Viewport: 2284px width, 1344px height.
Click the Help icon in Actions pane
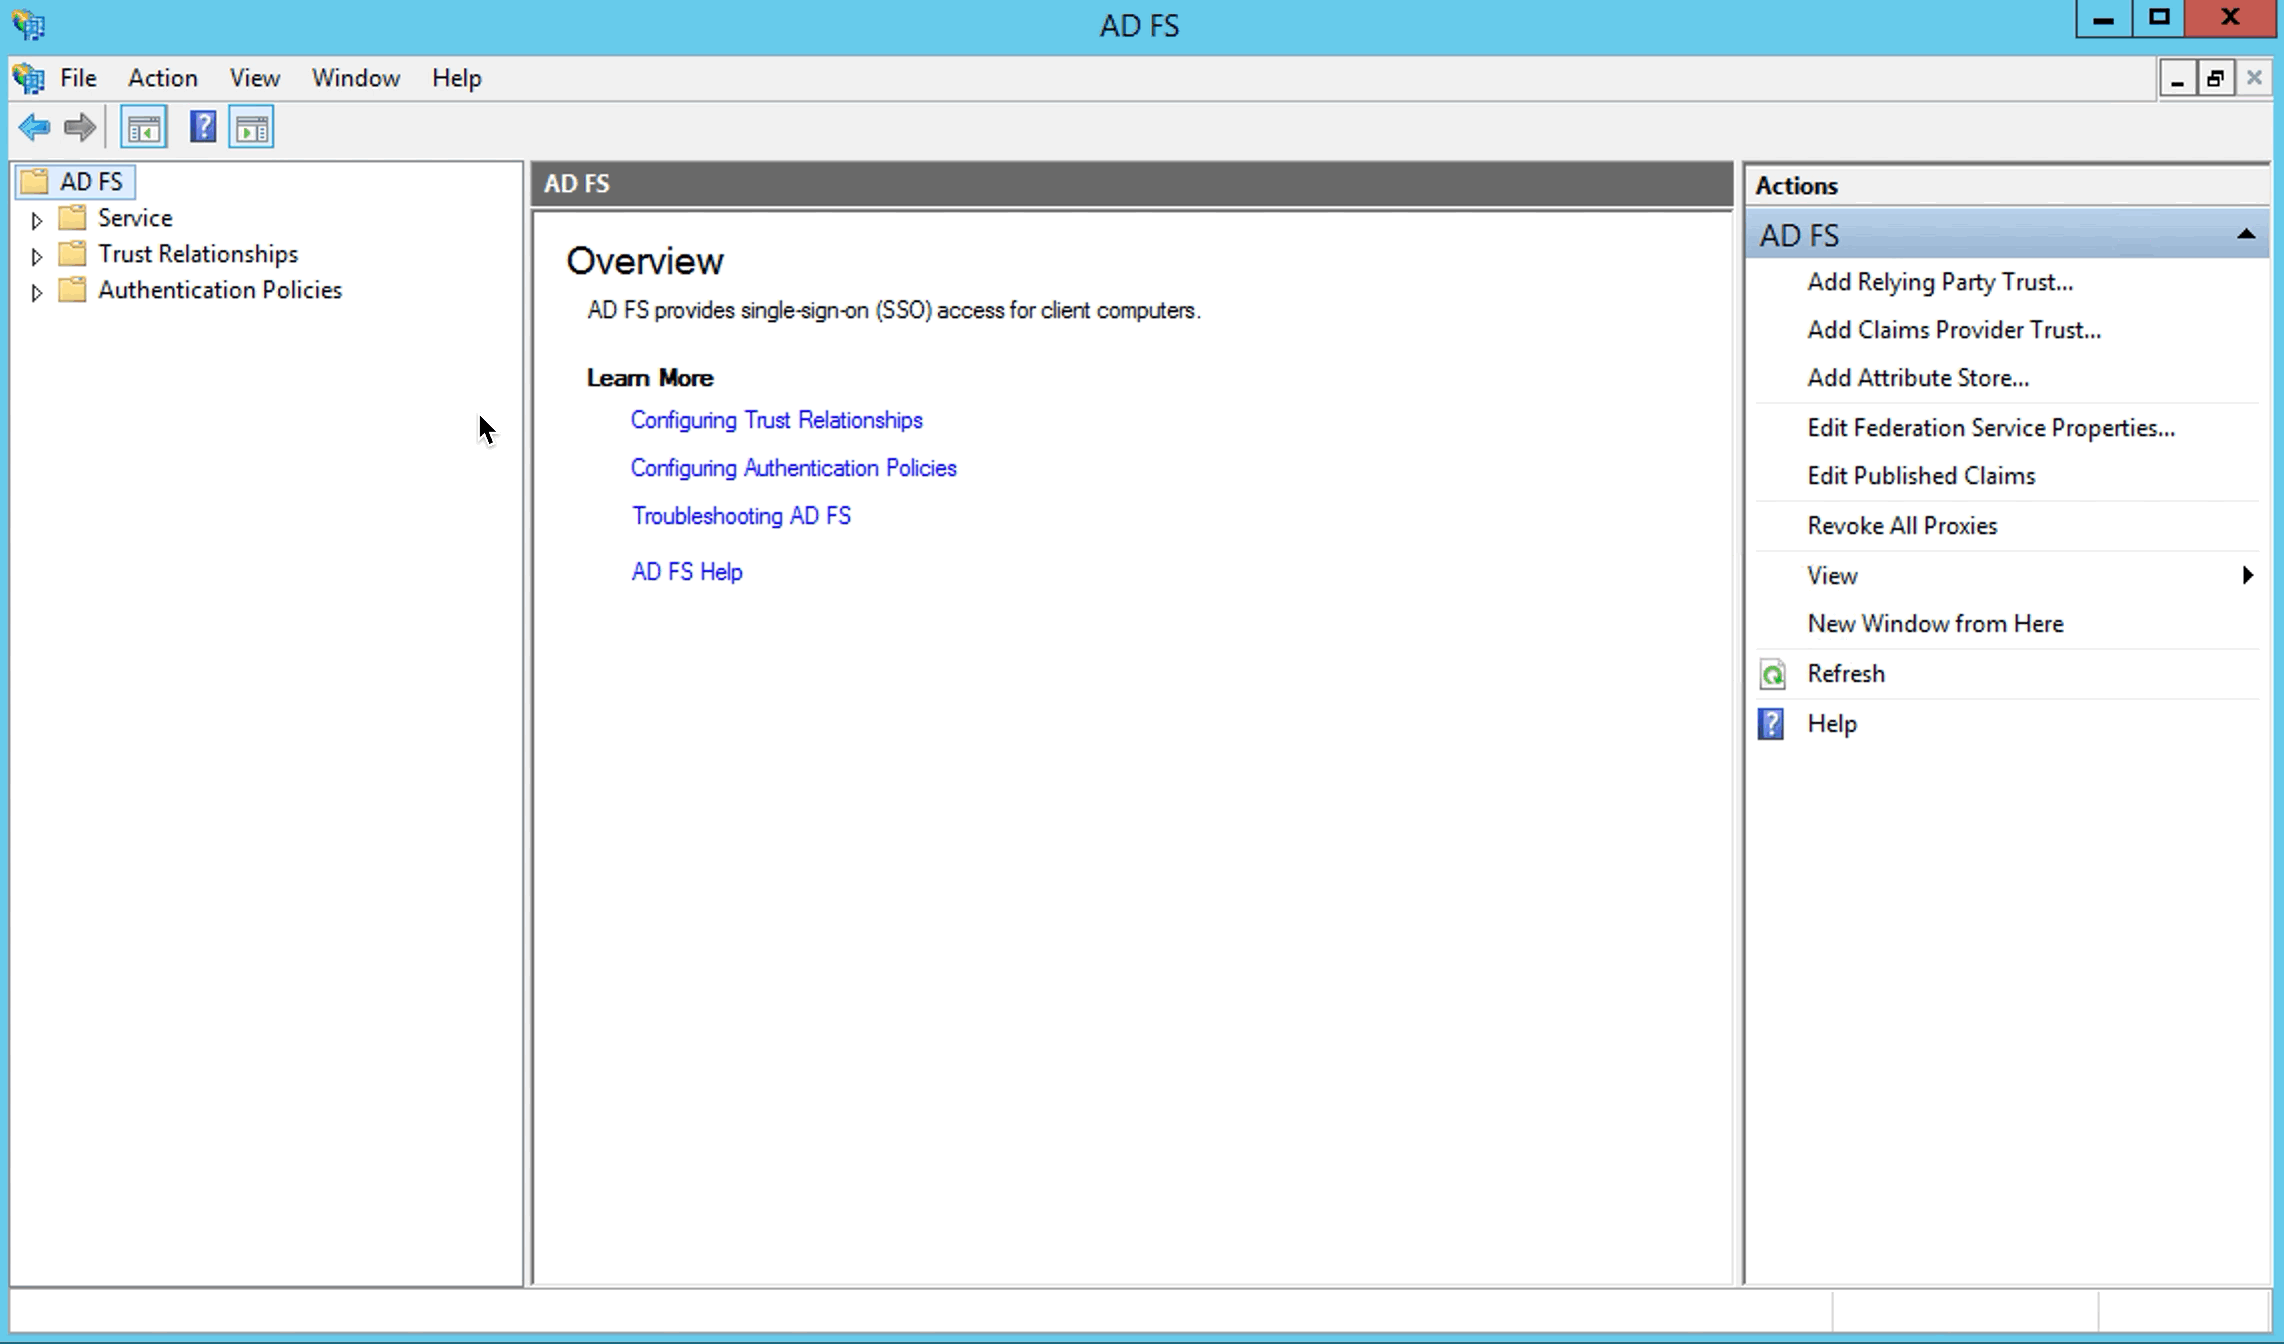pyautogui.click(x=1771, y=724)
